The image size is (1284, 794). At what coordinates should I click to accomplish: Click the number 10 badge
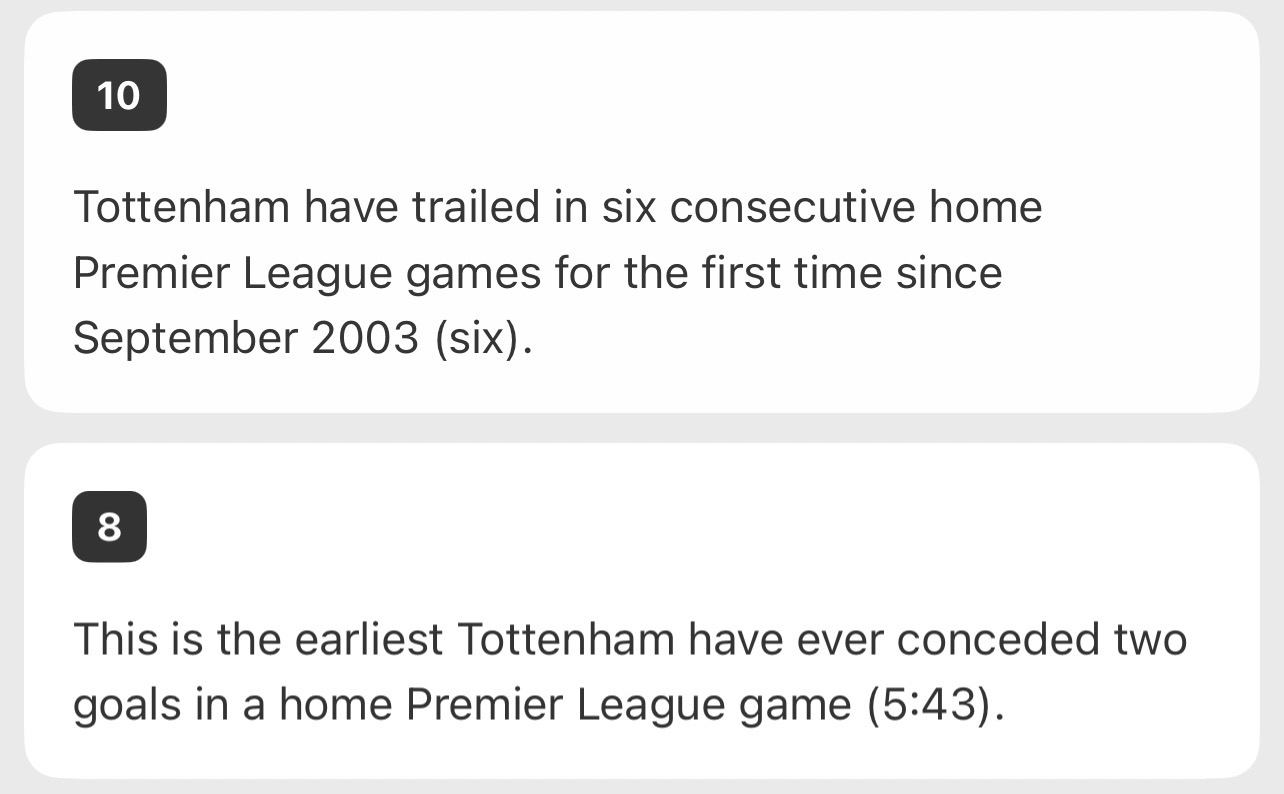click(119, 96)
